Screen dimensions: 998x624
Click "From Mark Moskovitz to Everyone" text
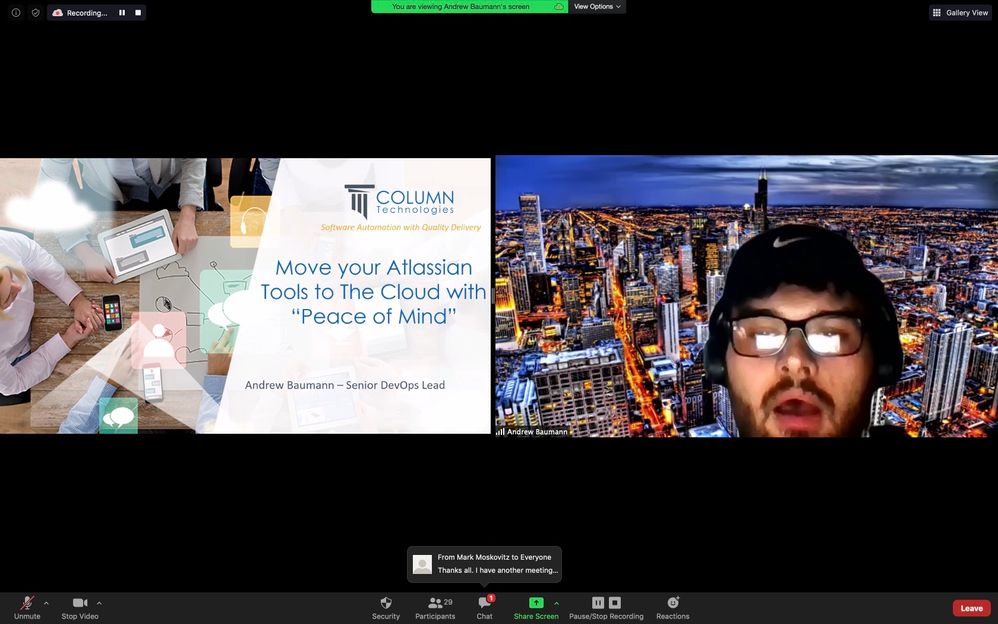pos(495,557)
